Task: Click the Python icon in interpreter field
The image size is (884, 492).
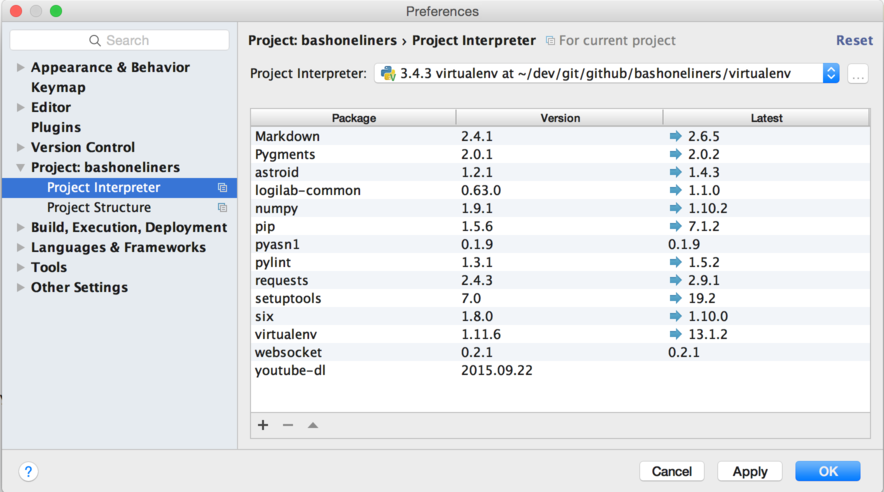Action: pos(388,73)
